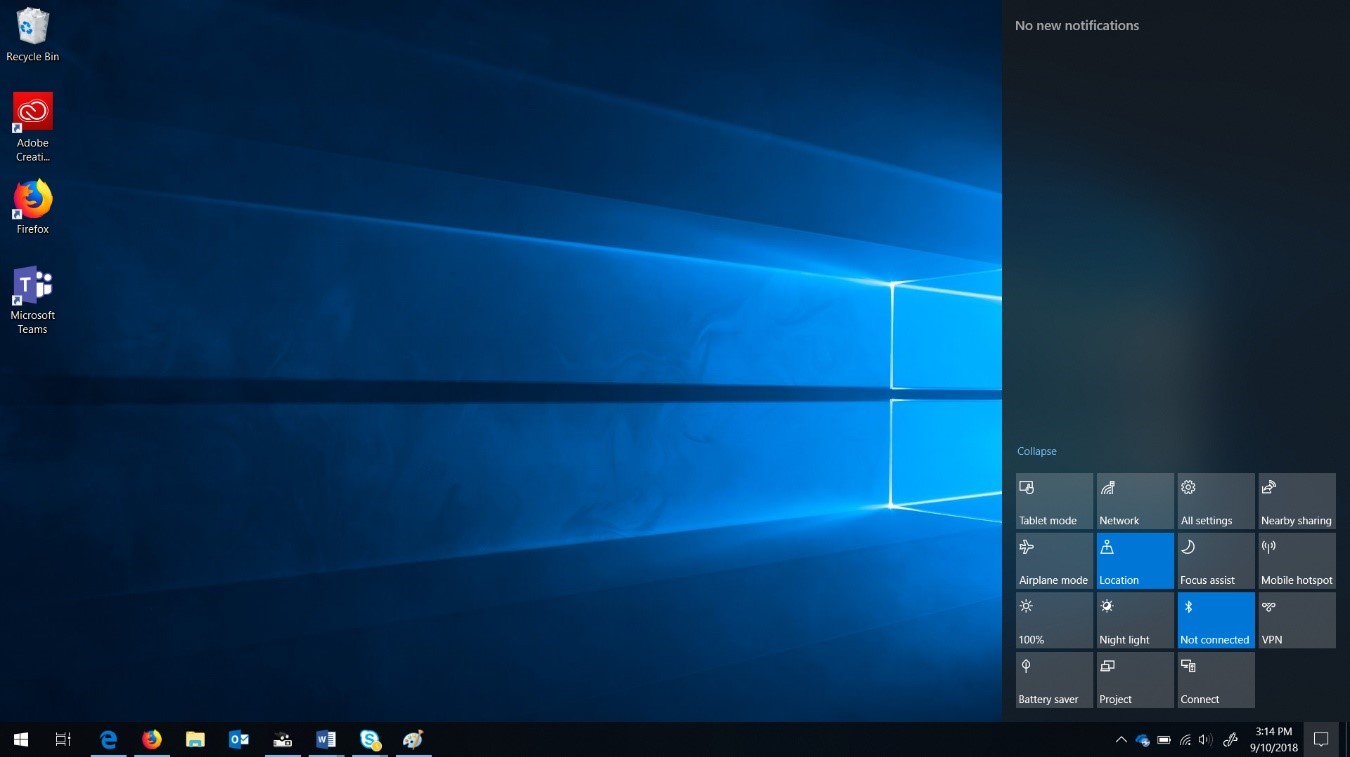Select the Microsoft Teams desktop shortcut
Image resolution: width=1350 pixels, height=757 pixels.
click(32, 299)
